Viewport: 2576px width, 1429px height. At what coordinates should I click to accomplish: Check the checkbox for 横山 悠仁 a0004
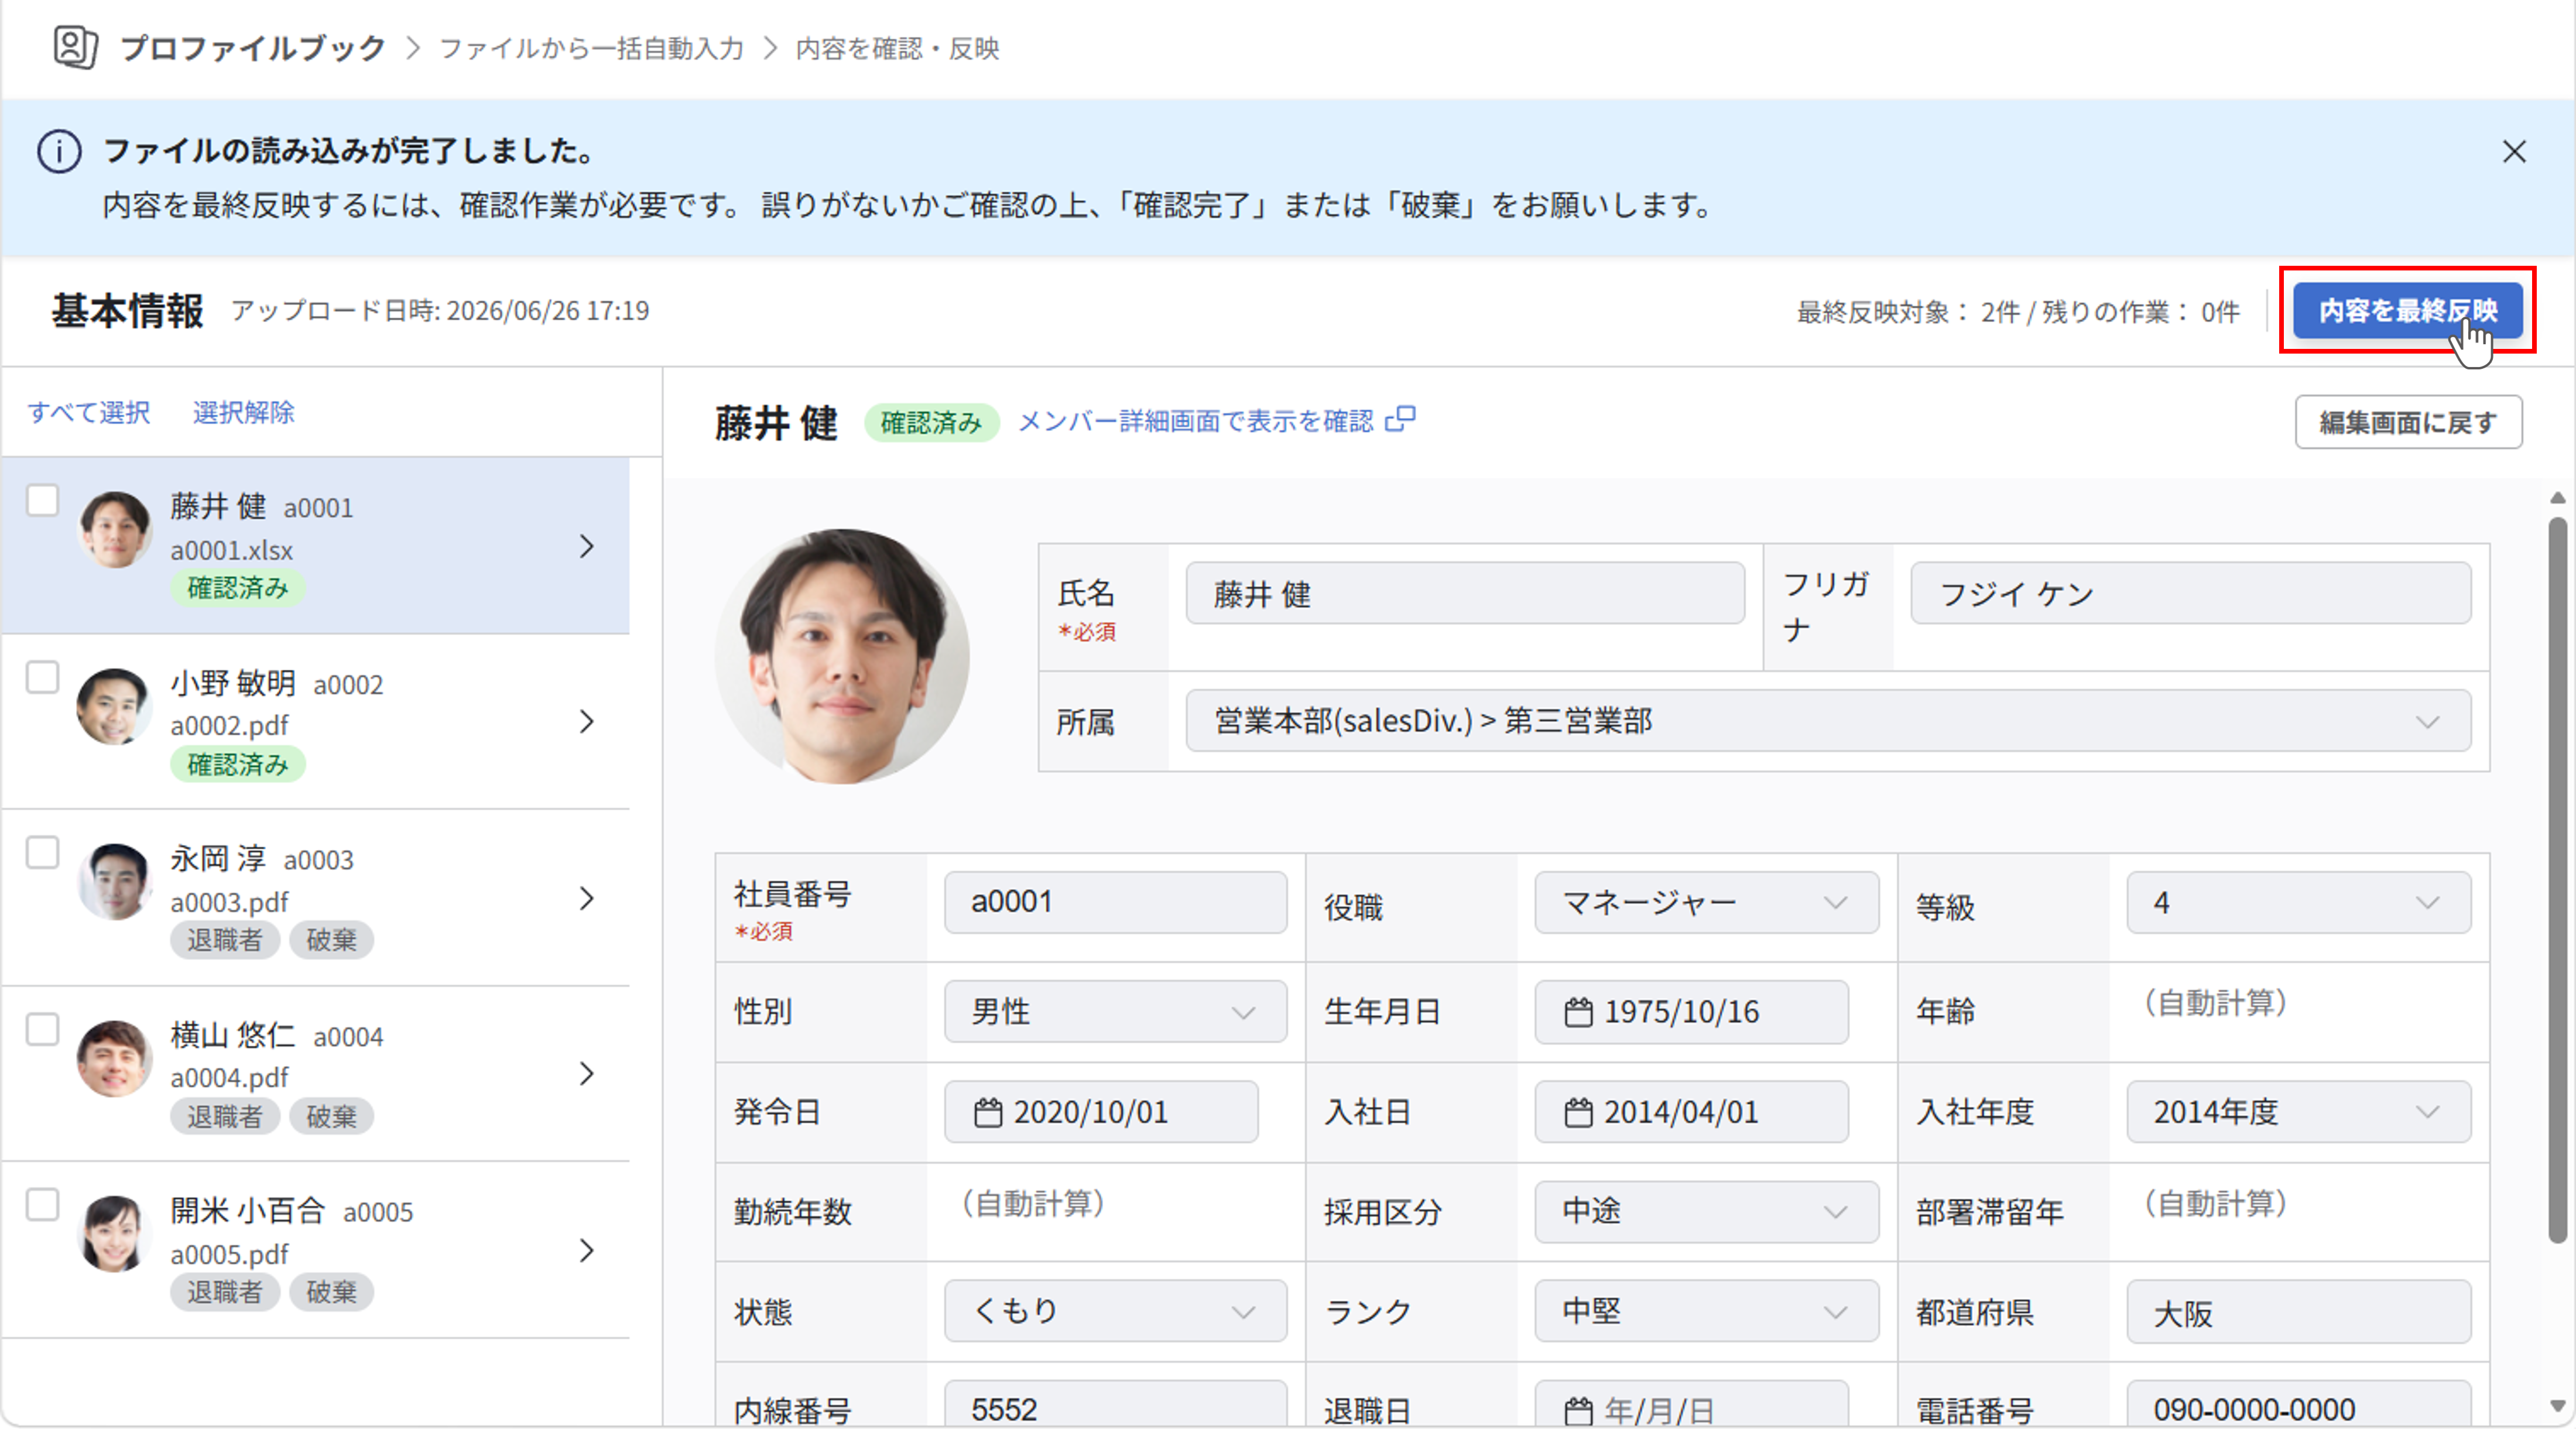[x=42, y=1029]
